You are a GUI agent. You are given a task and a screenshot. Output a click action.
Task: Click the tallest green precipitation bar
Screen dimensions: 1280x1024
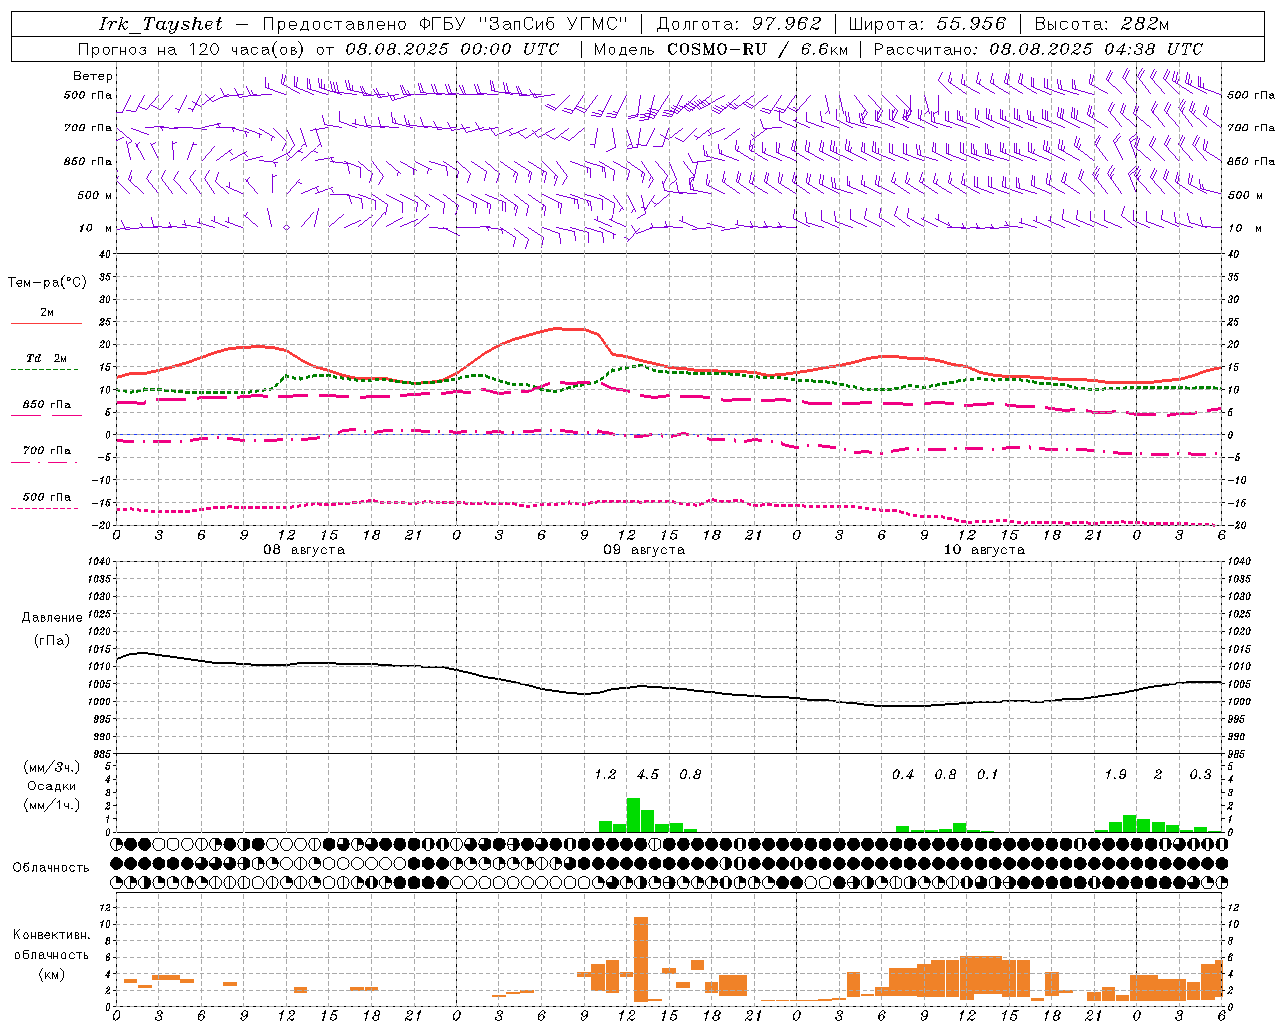point(633,815)
